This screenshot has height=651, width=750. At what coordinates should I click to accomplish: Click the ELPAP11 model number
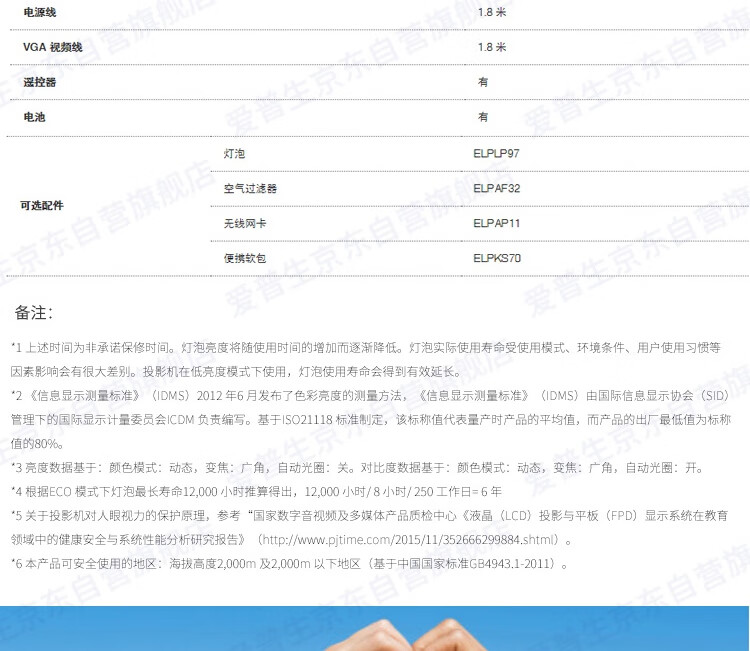pyautogui.click(x=496, y=223)
